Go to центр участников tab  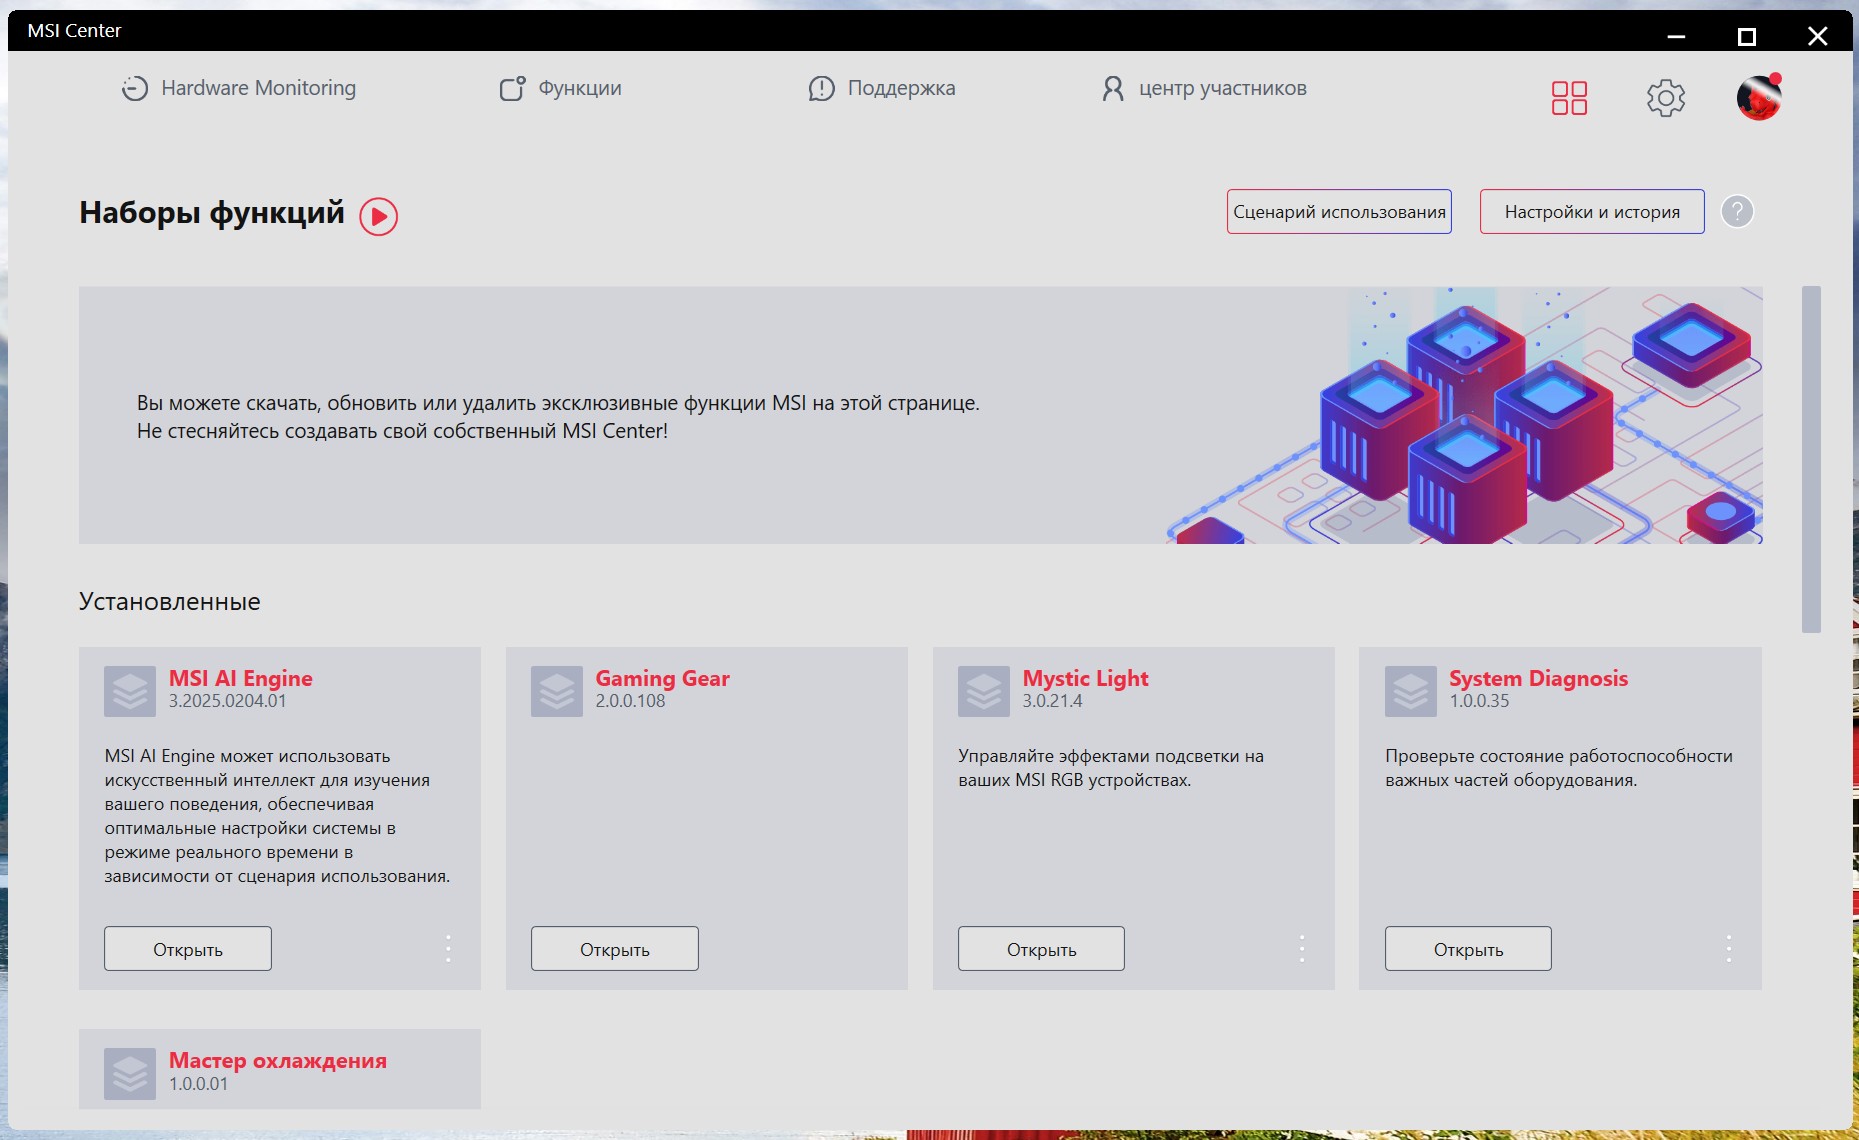(1203, 88)
